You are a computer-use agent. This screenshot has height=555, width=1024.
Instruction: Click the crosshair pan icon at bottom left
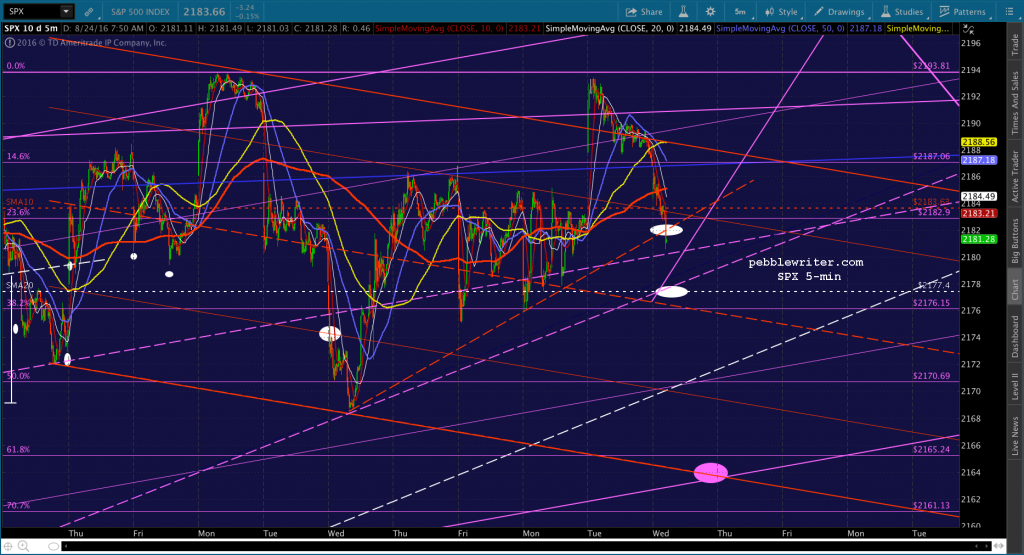coord(8,546)
